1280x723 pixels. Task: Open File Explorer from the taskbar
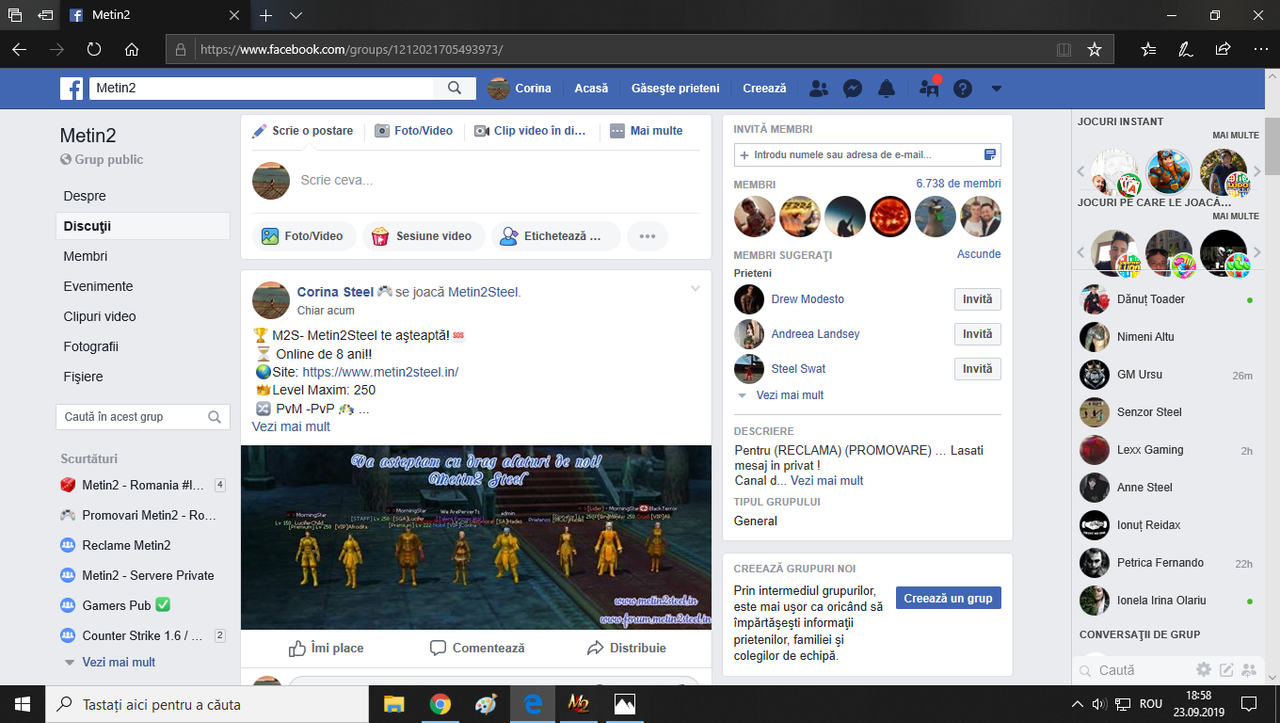click(x=394, y=704)
